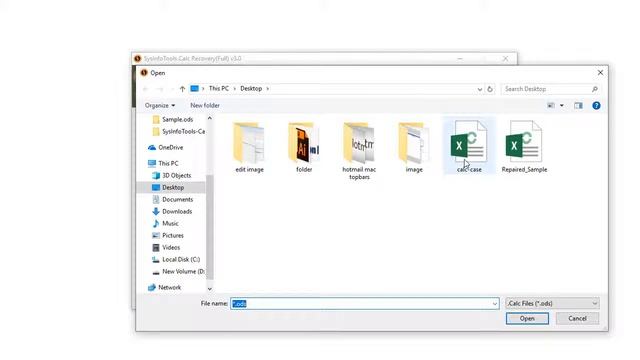Select the hotmail mac topbars folder
The height and width of the screenshot is (360, 640).
tap(359, 150)
